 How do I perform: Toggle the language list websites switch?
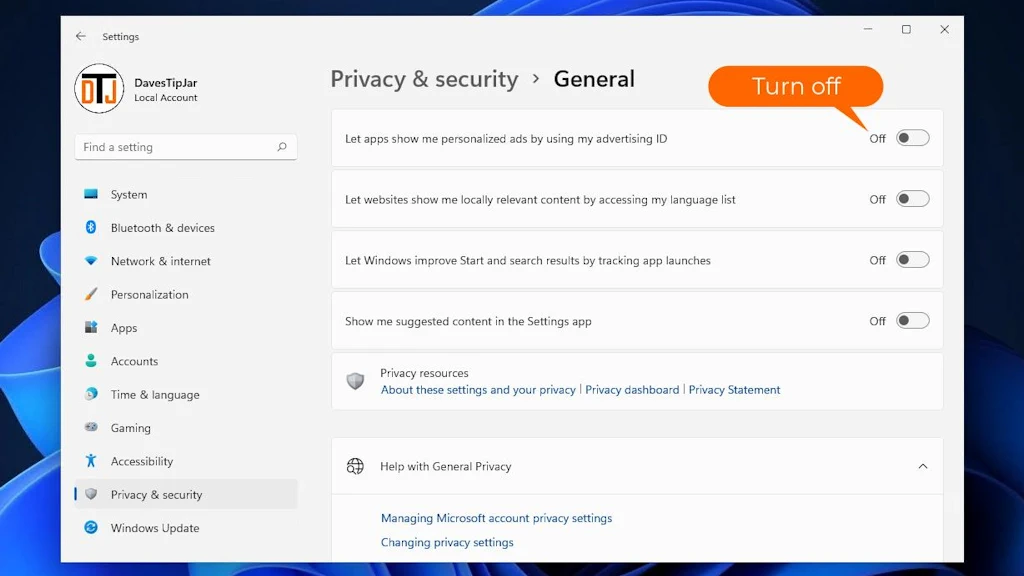[x=912, y=199]
